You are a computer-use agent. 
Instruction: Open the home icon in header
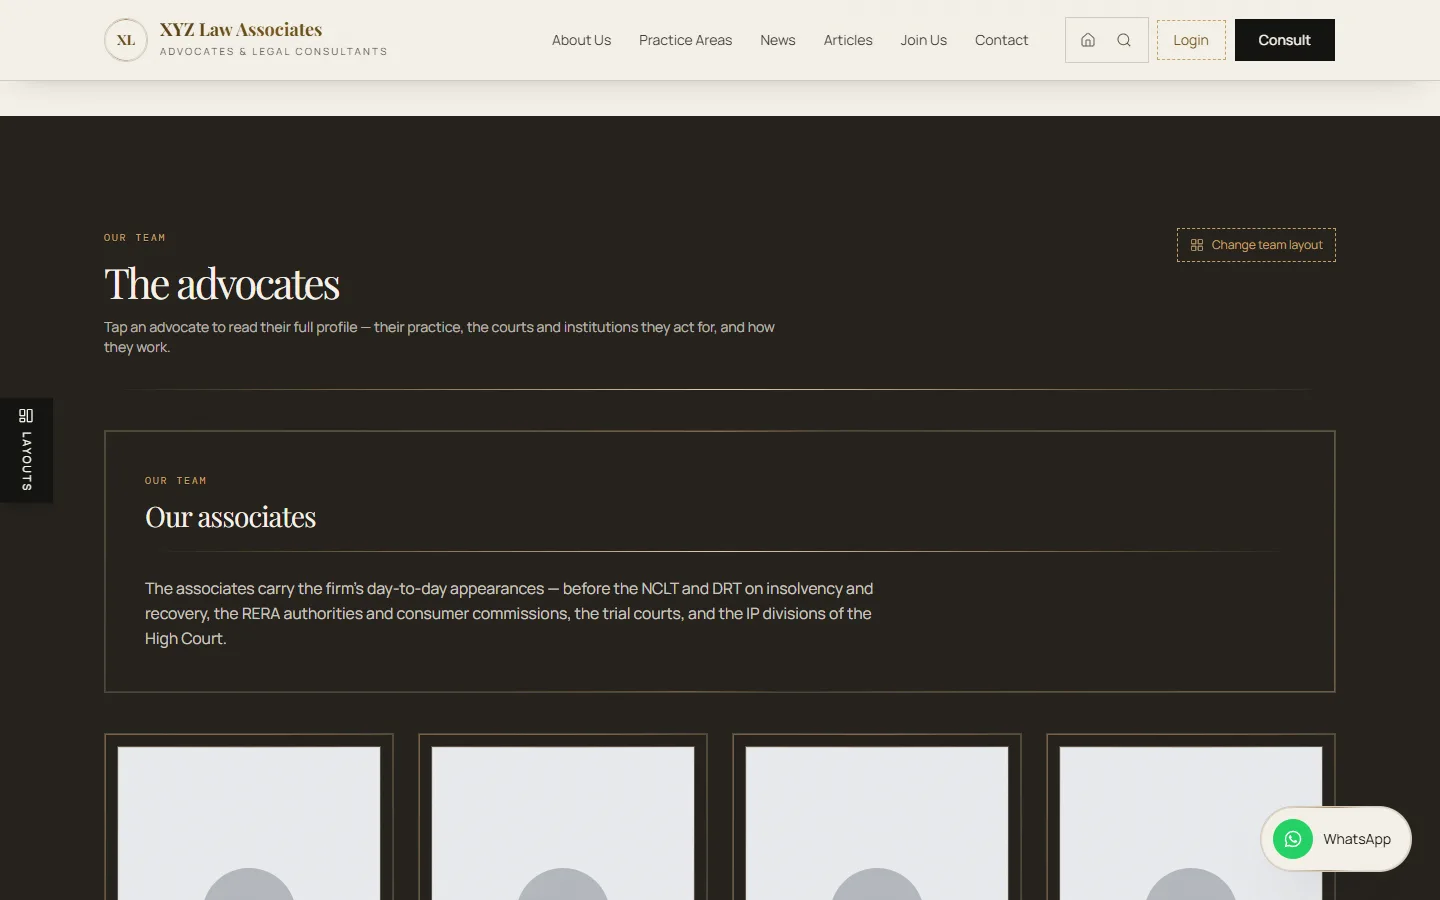pos(1088,40)
